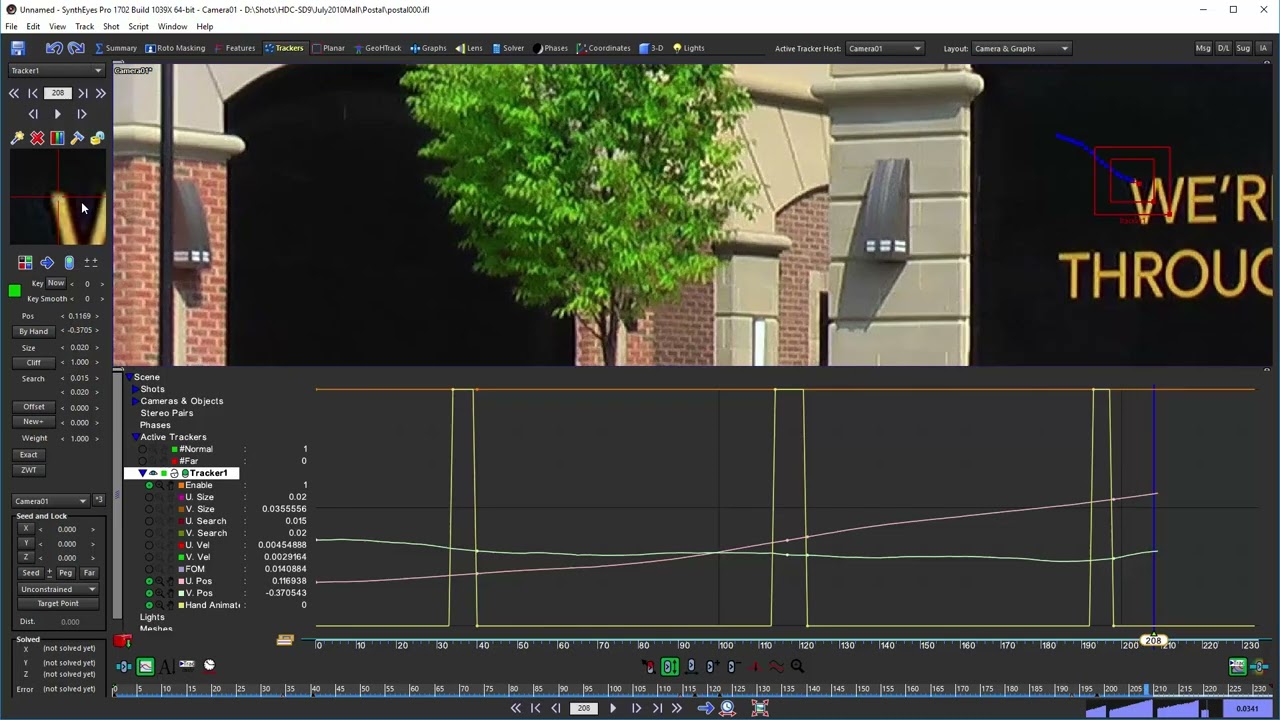Open the Unconstrained constraint dropdown

[x=58, y=589]
